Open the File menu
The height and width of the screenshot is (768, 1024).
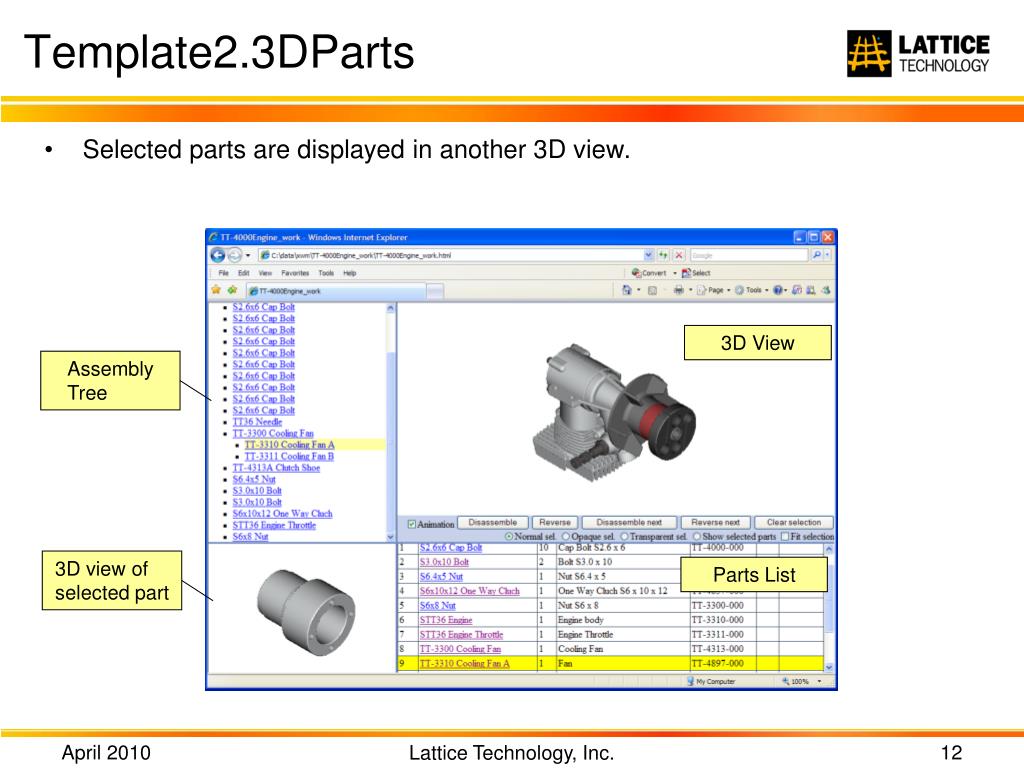pos(223,273)
